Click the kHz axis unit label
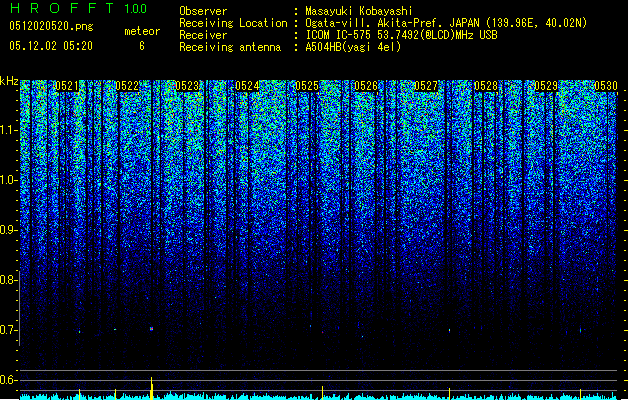629x400 pixels. pyautogui.click(x=9, y=81)
